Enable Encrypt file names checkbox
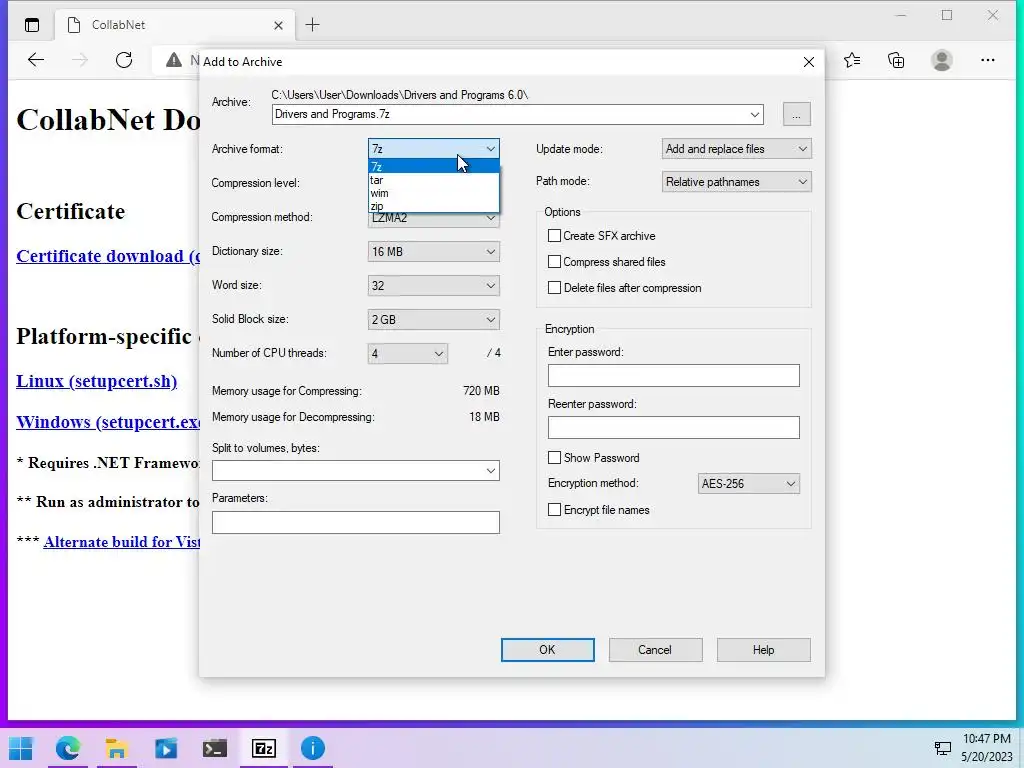Viewport: 1024px width, 768px height. (x=554, y=510)
